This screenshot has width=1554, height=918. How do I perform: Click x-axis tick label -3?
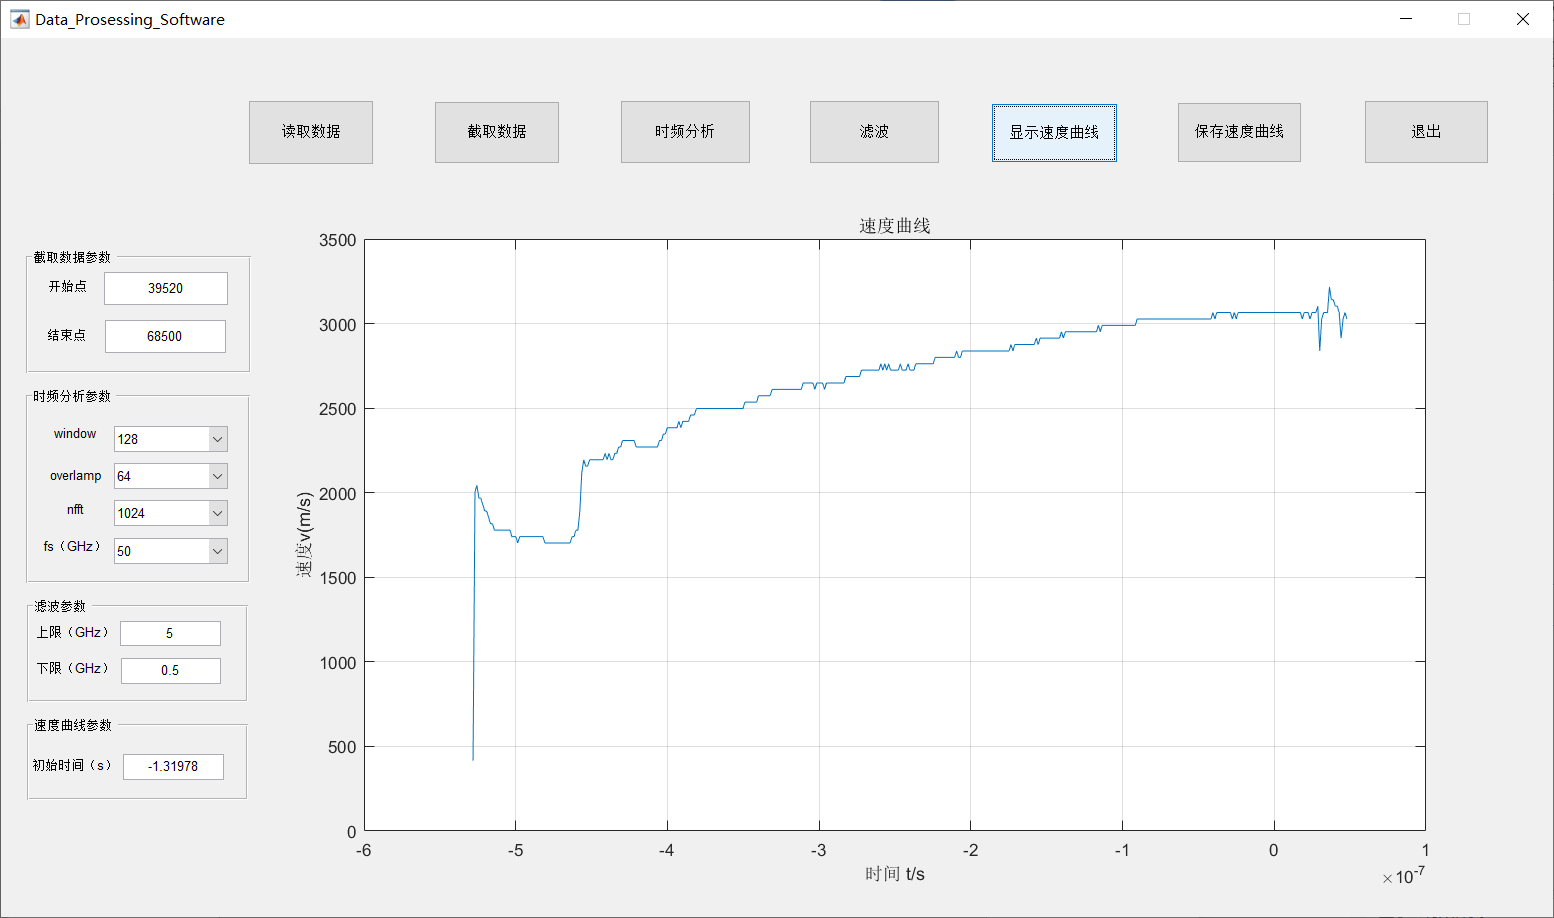coord(818,850)
